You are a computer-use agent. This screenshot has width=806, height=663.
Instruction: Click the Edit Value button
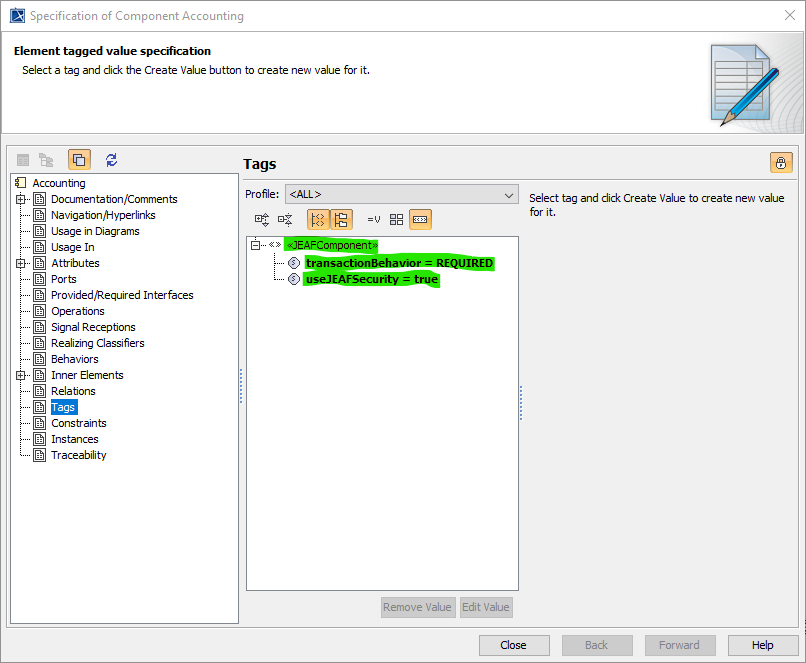pos(486,607)
